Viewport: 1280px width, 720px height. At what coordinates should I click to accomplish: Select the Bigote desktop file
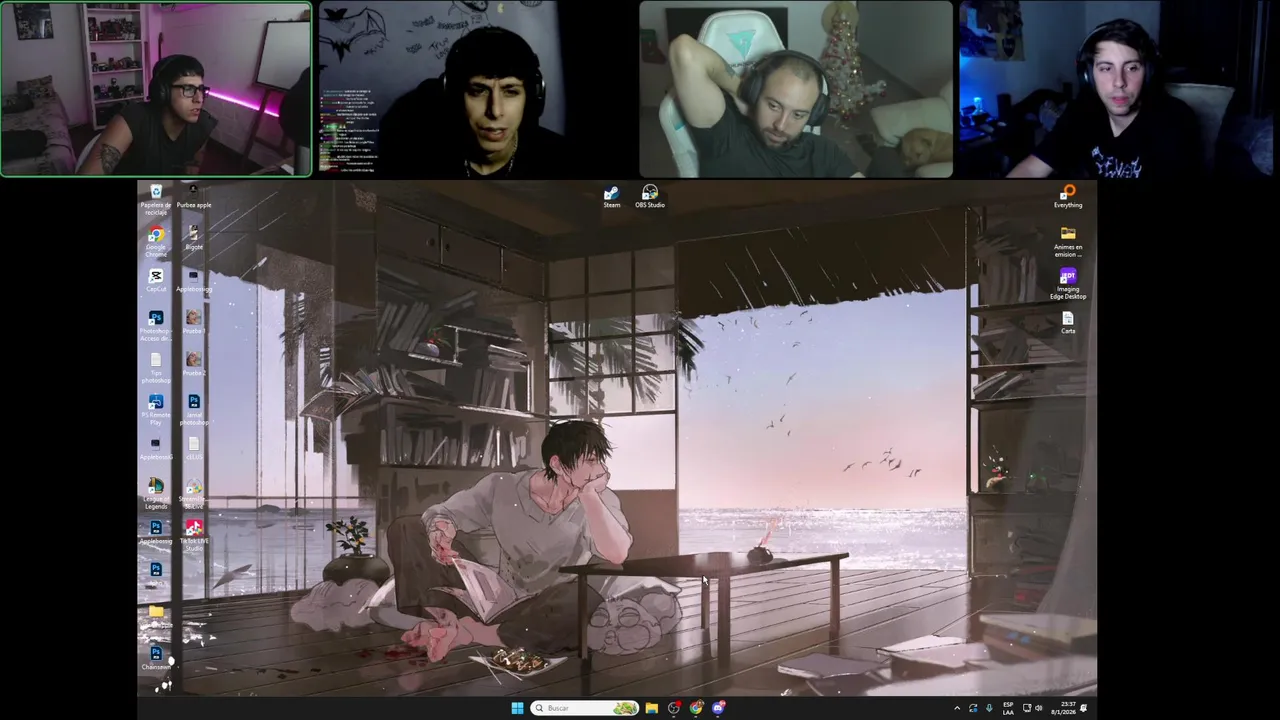point(193,238)
